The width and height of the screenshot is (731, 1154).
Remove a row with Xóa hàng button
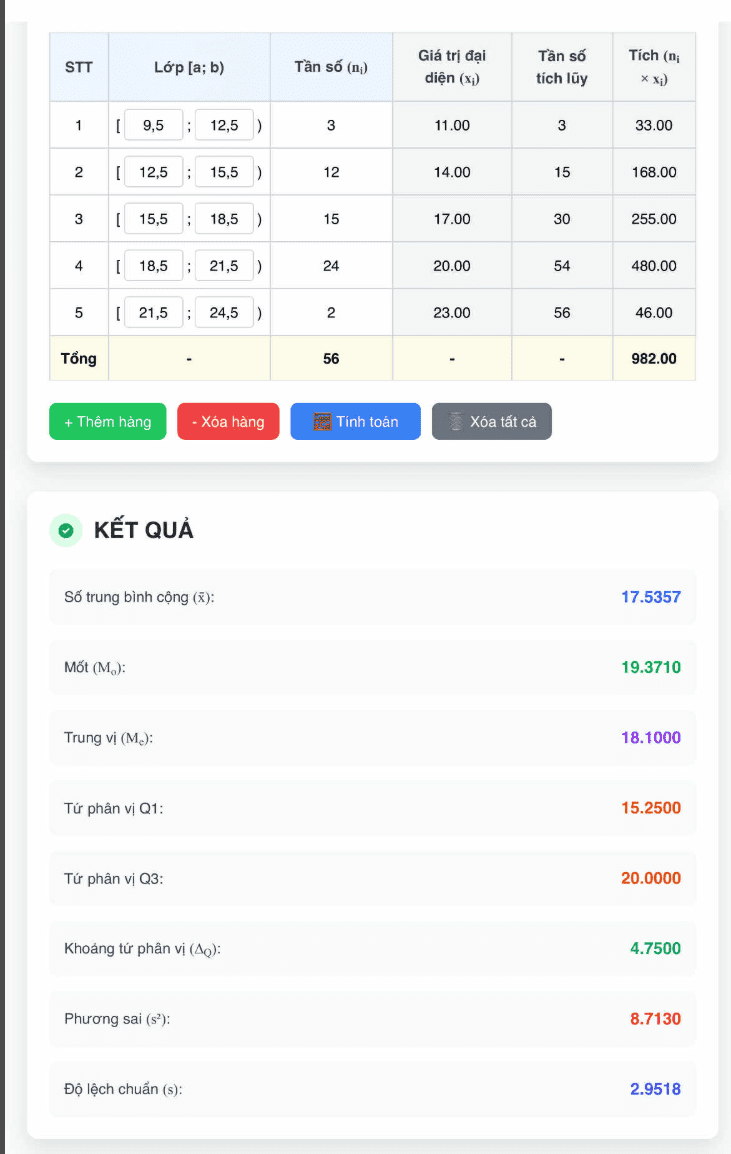(x=228, y=422)
